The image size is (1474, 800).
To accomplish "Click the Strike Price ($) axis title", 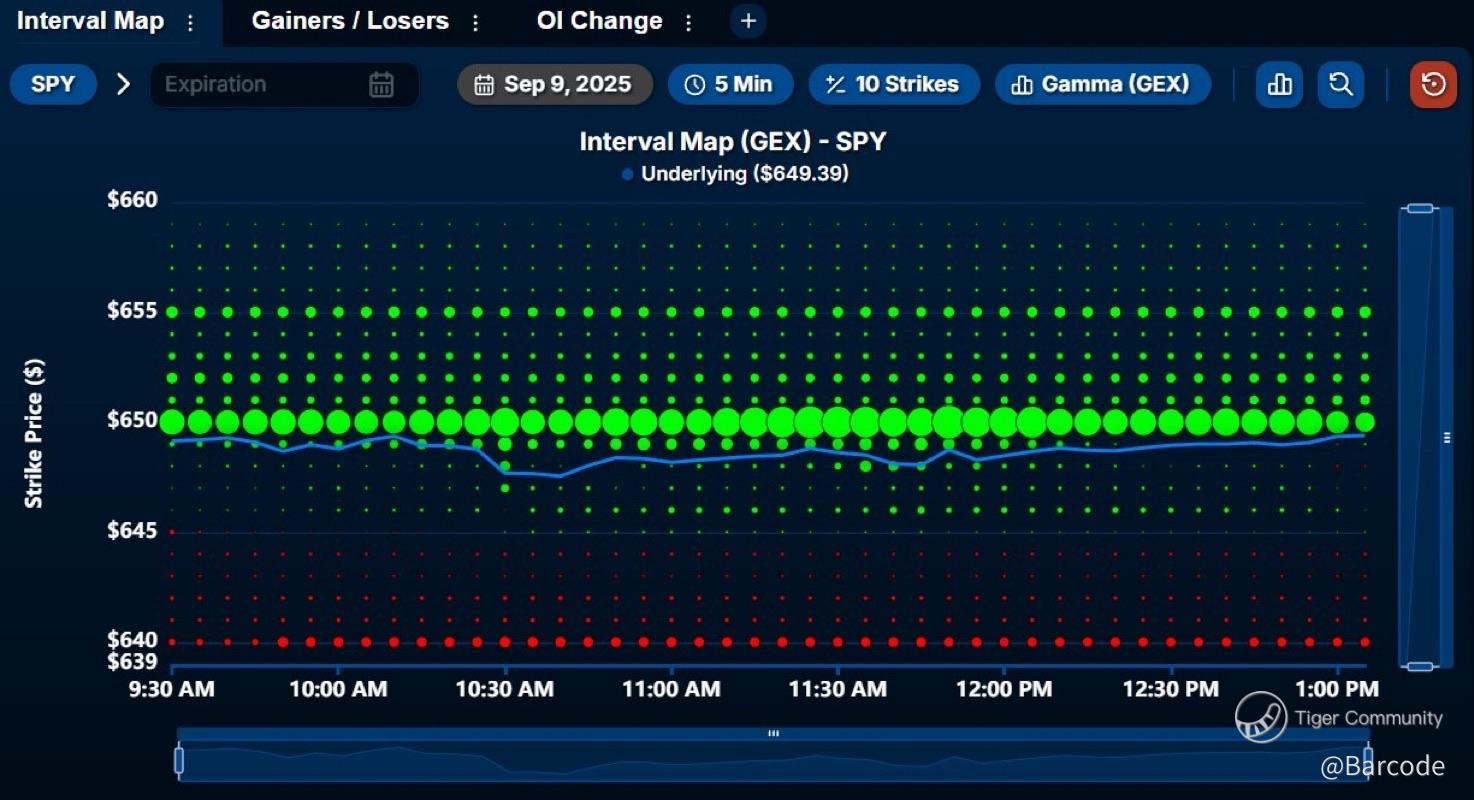I will (34, 435).
